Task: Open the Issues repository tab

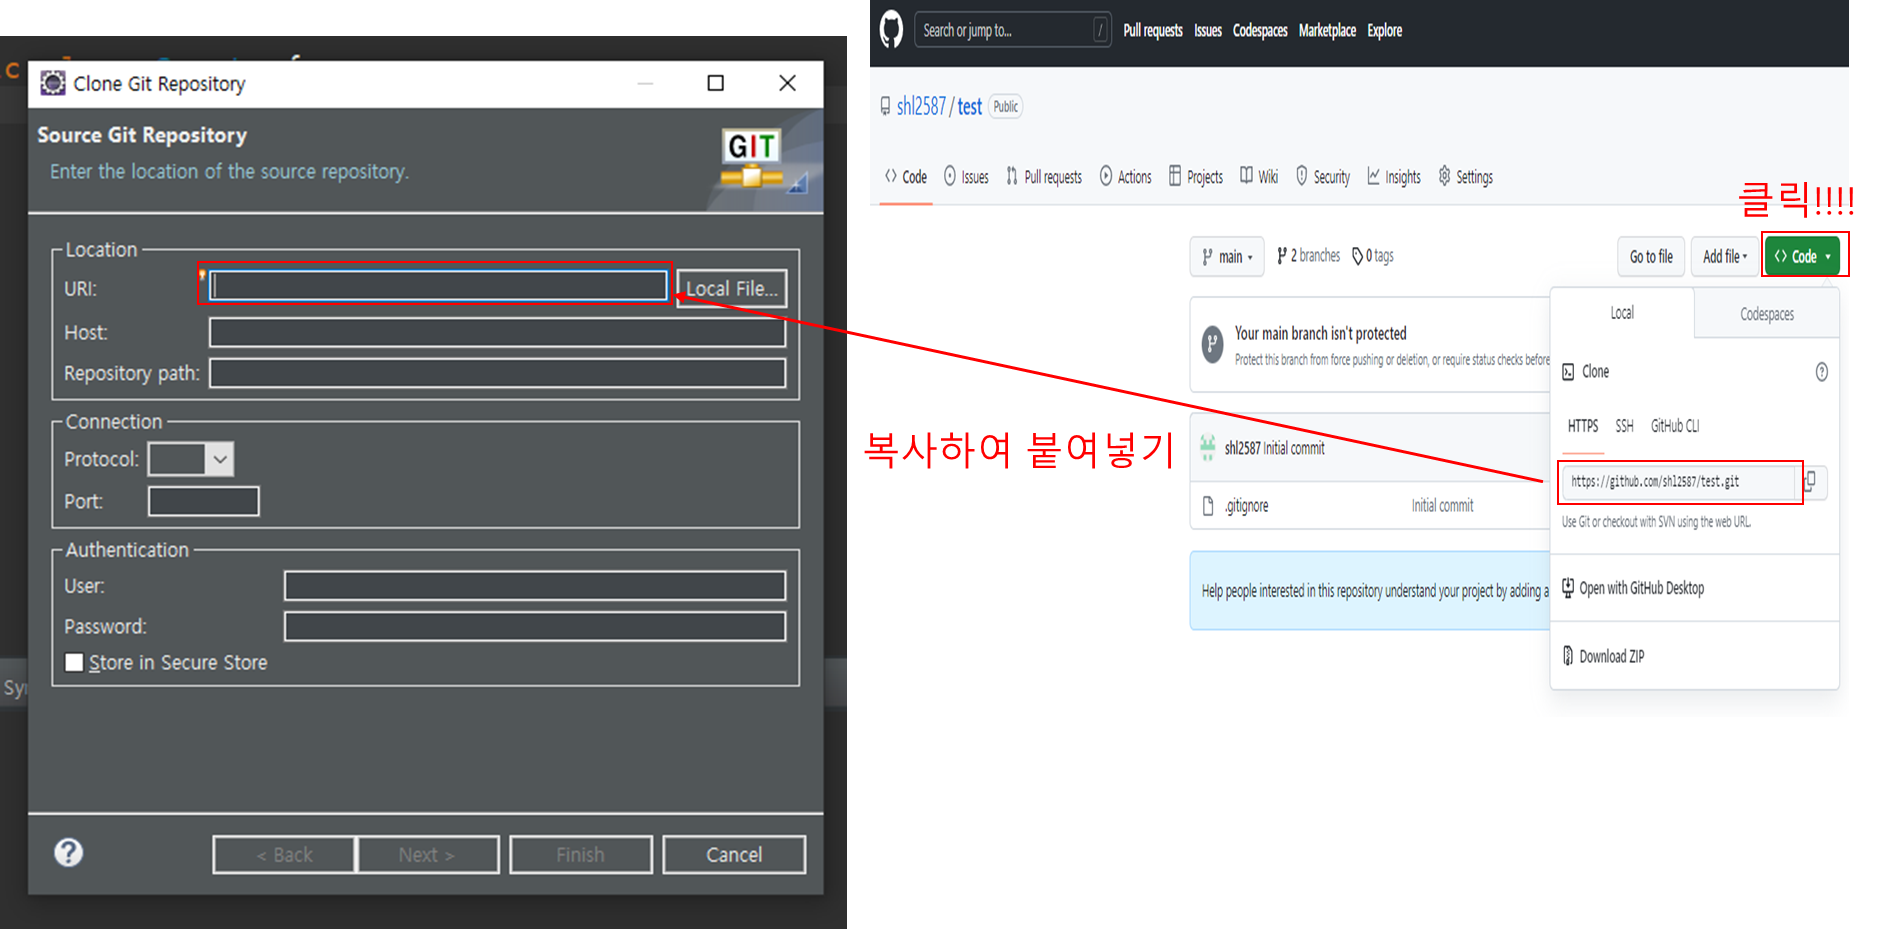Action: click(966, 177)
